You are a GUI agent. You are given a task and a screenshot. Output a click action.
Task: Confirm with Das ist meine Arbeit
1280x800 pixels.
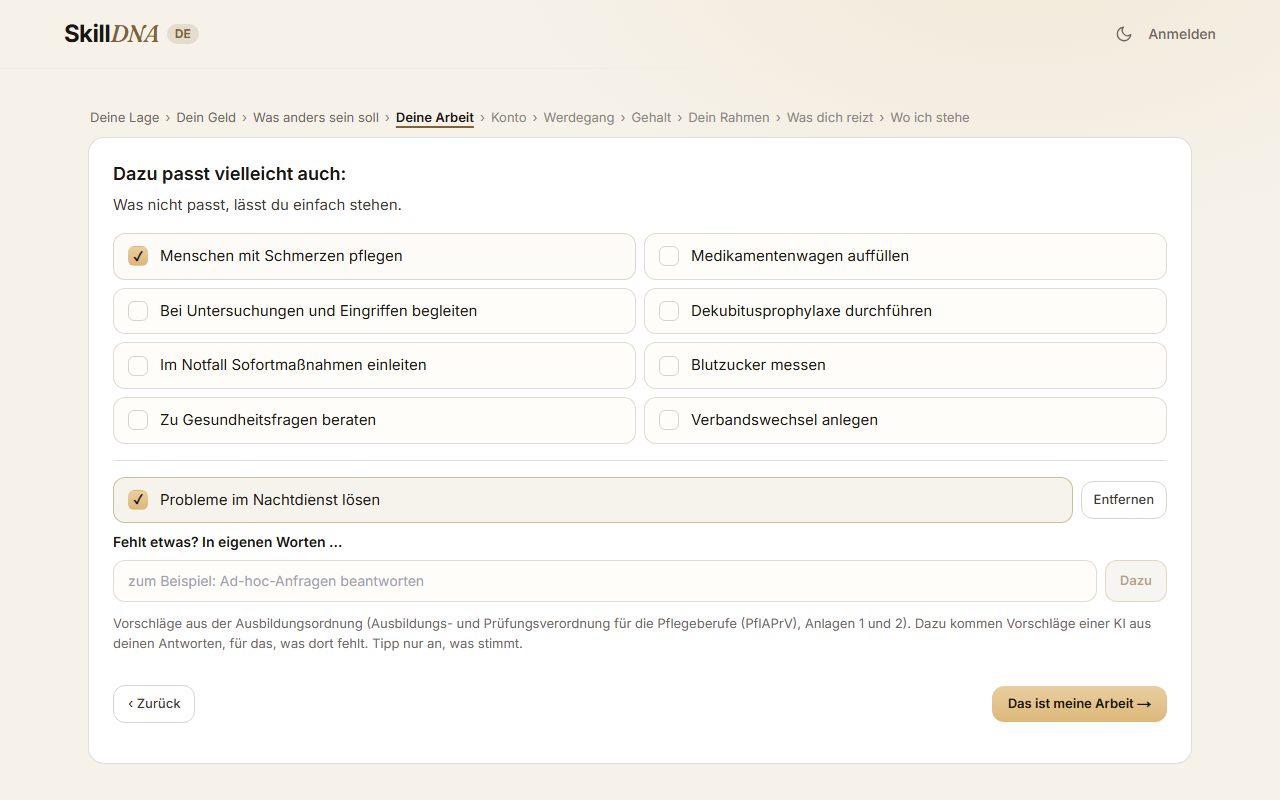[1079, 704]
